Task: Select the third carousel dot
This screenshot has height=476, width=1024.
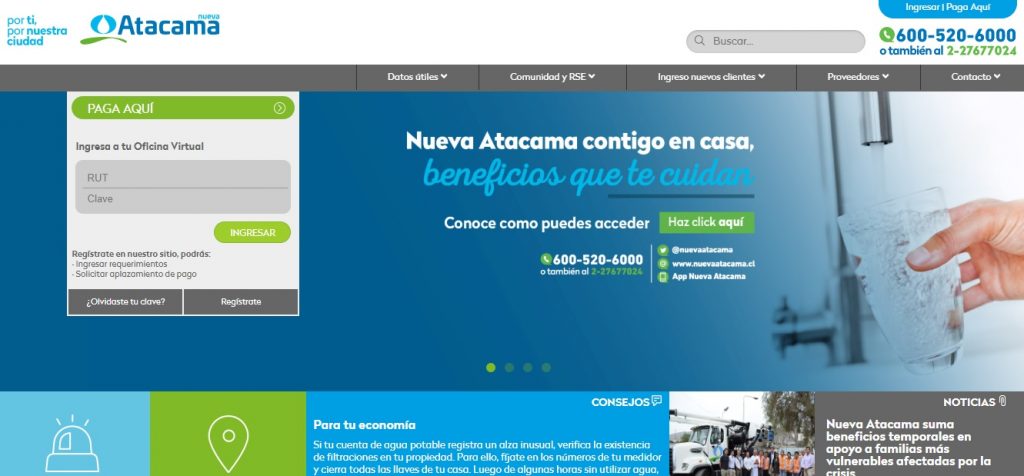Action: (528, 368)
